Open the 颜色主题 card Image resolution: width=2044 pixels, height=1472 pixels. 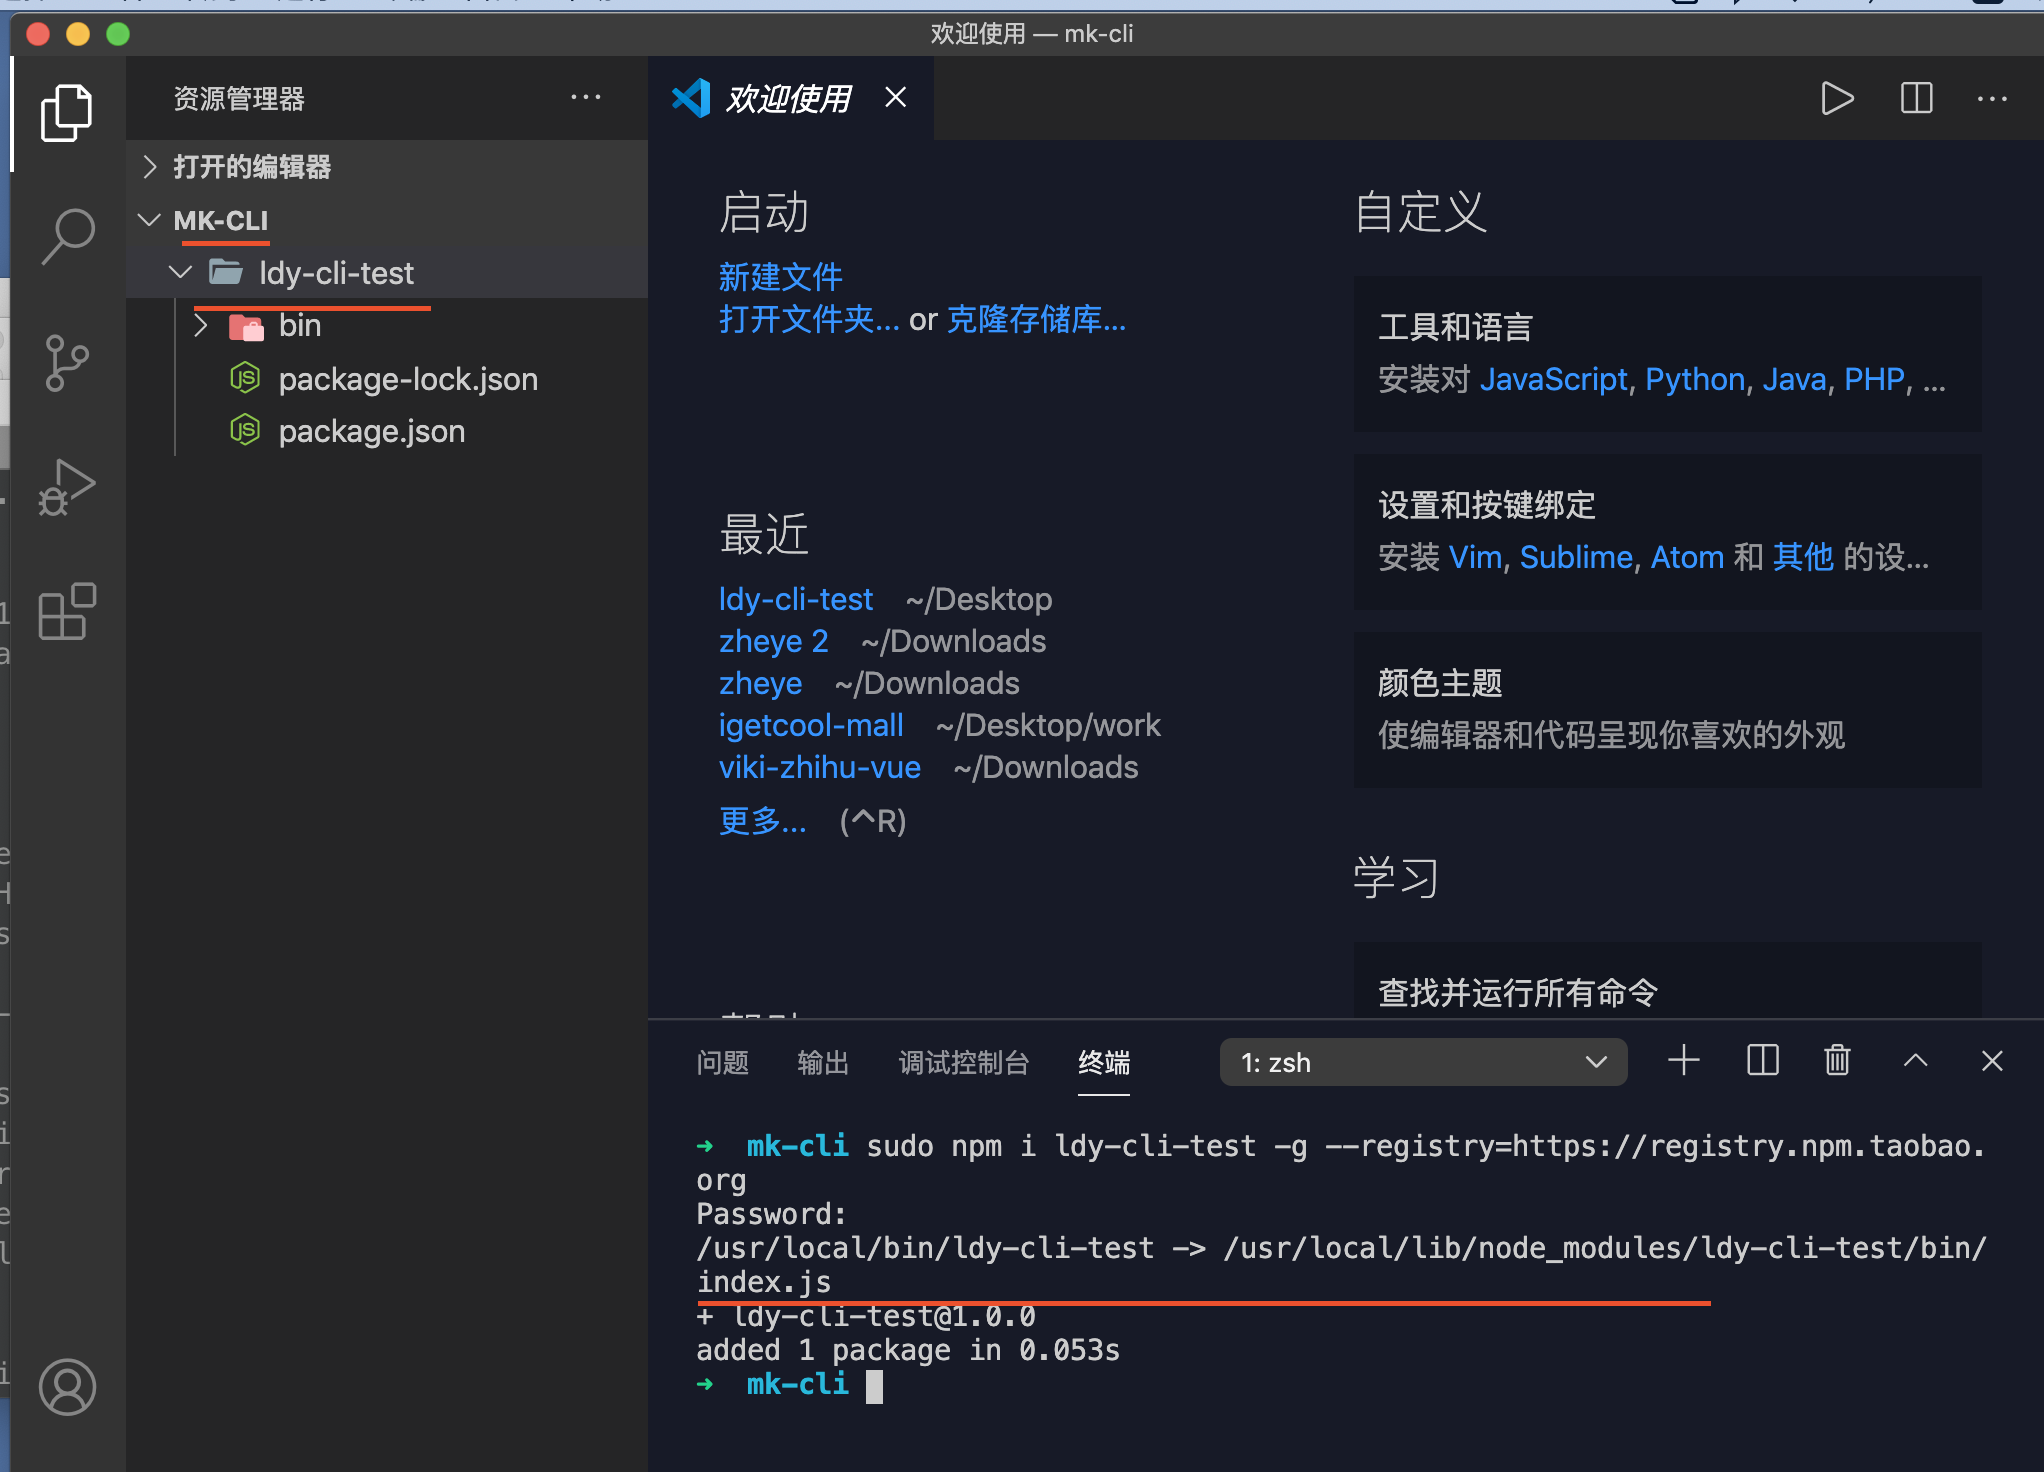[1667, 710]
